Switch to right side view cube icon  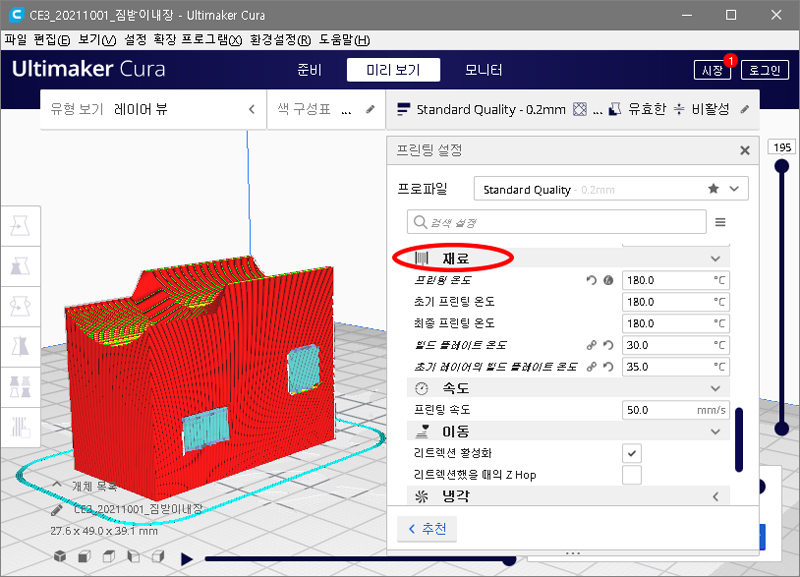158,556
